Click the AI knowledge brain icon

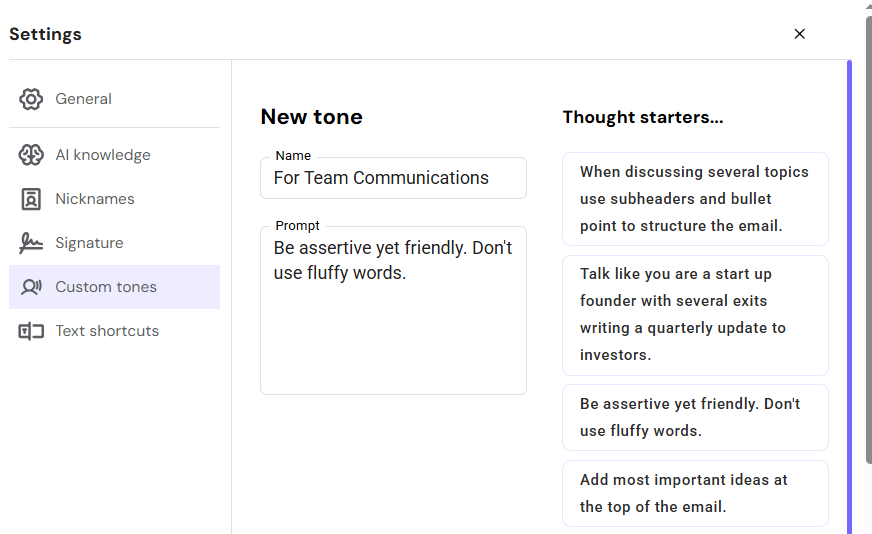point(31,155)
